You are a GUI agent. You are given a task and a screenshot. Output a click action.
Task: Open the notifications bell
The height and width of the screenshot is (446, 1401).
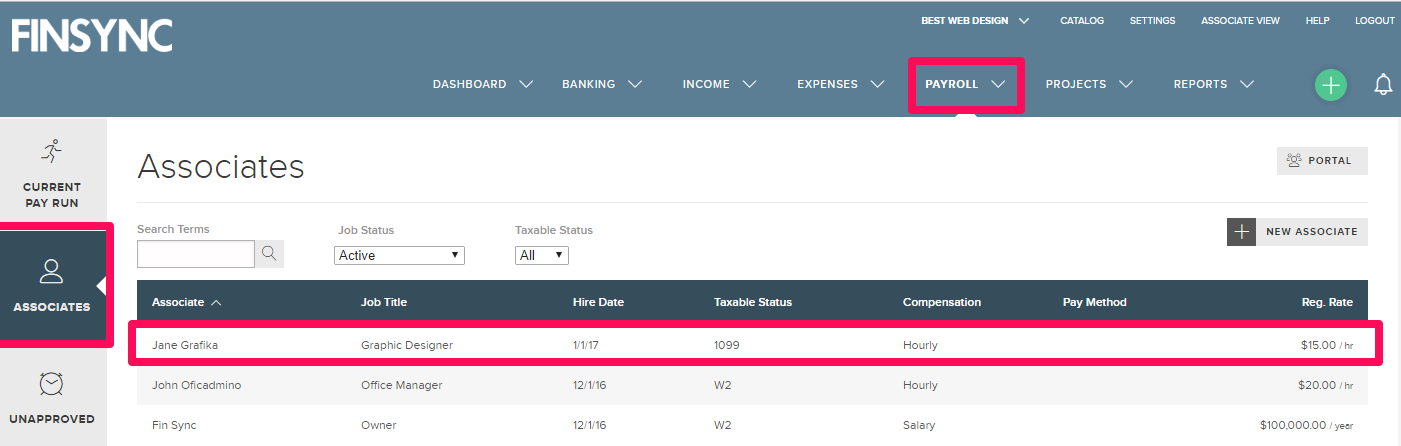[1383, 84]
